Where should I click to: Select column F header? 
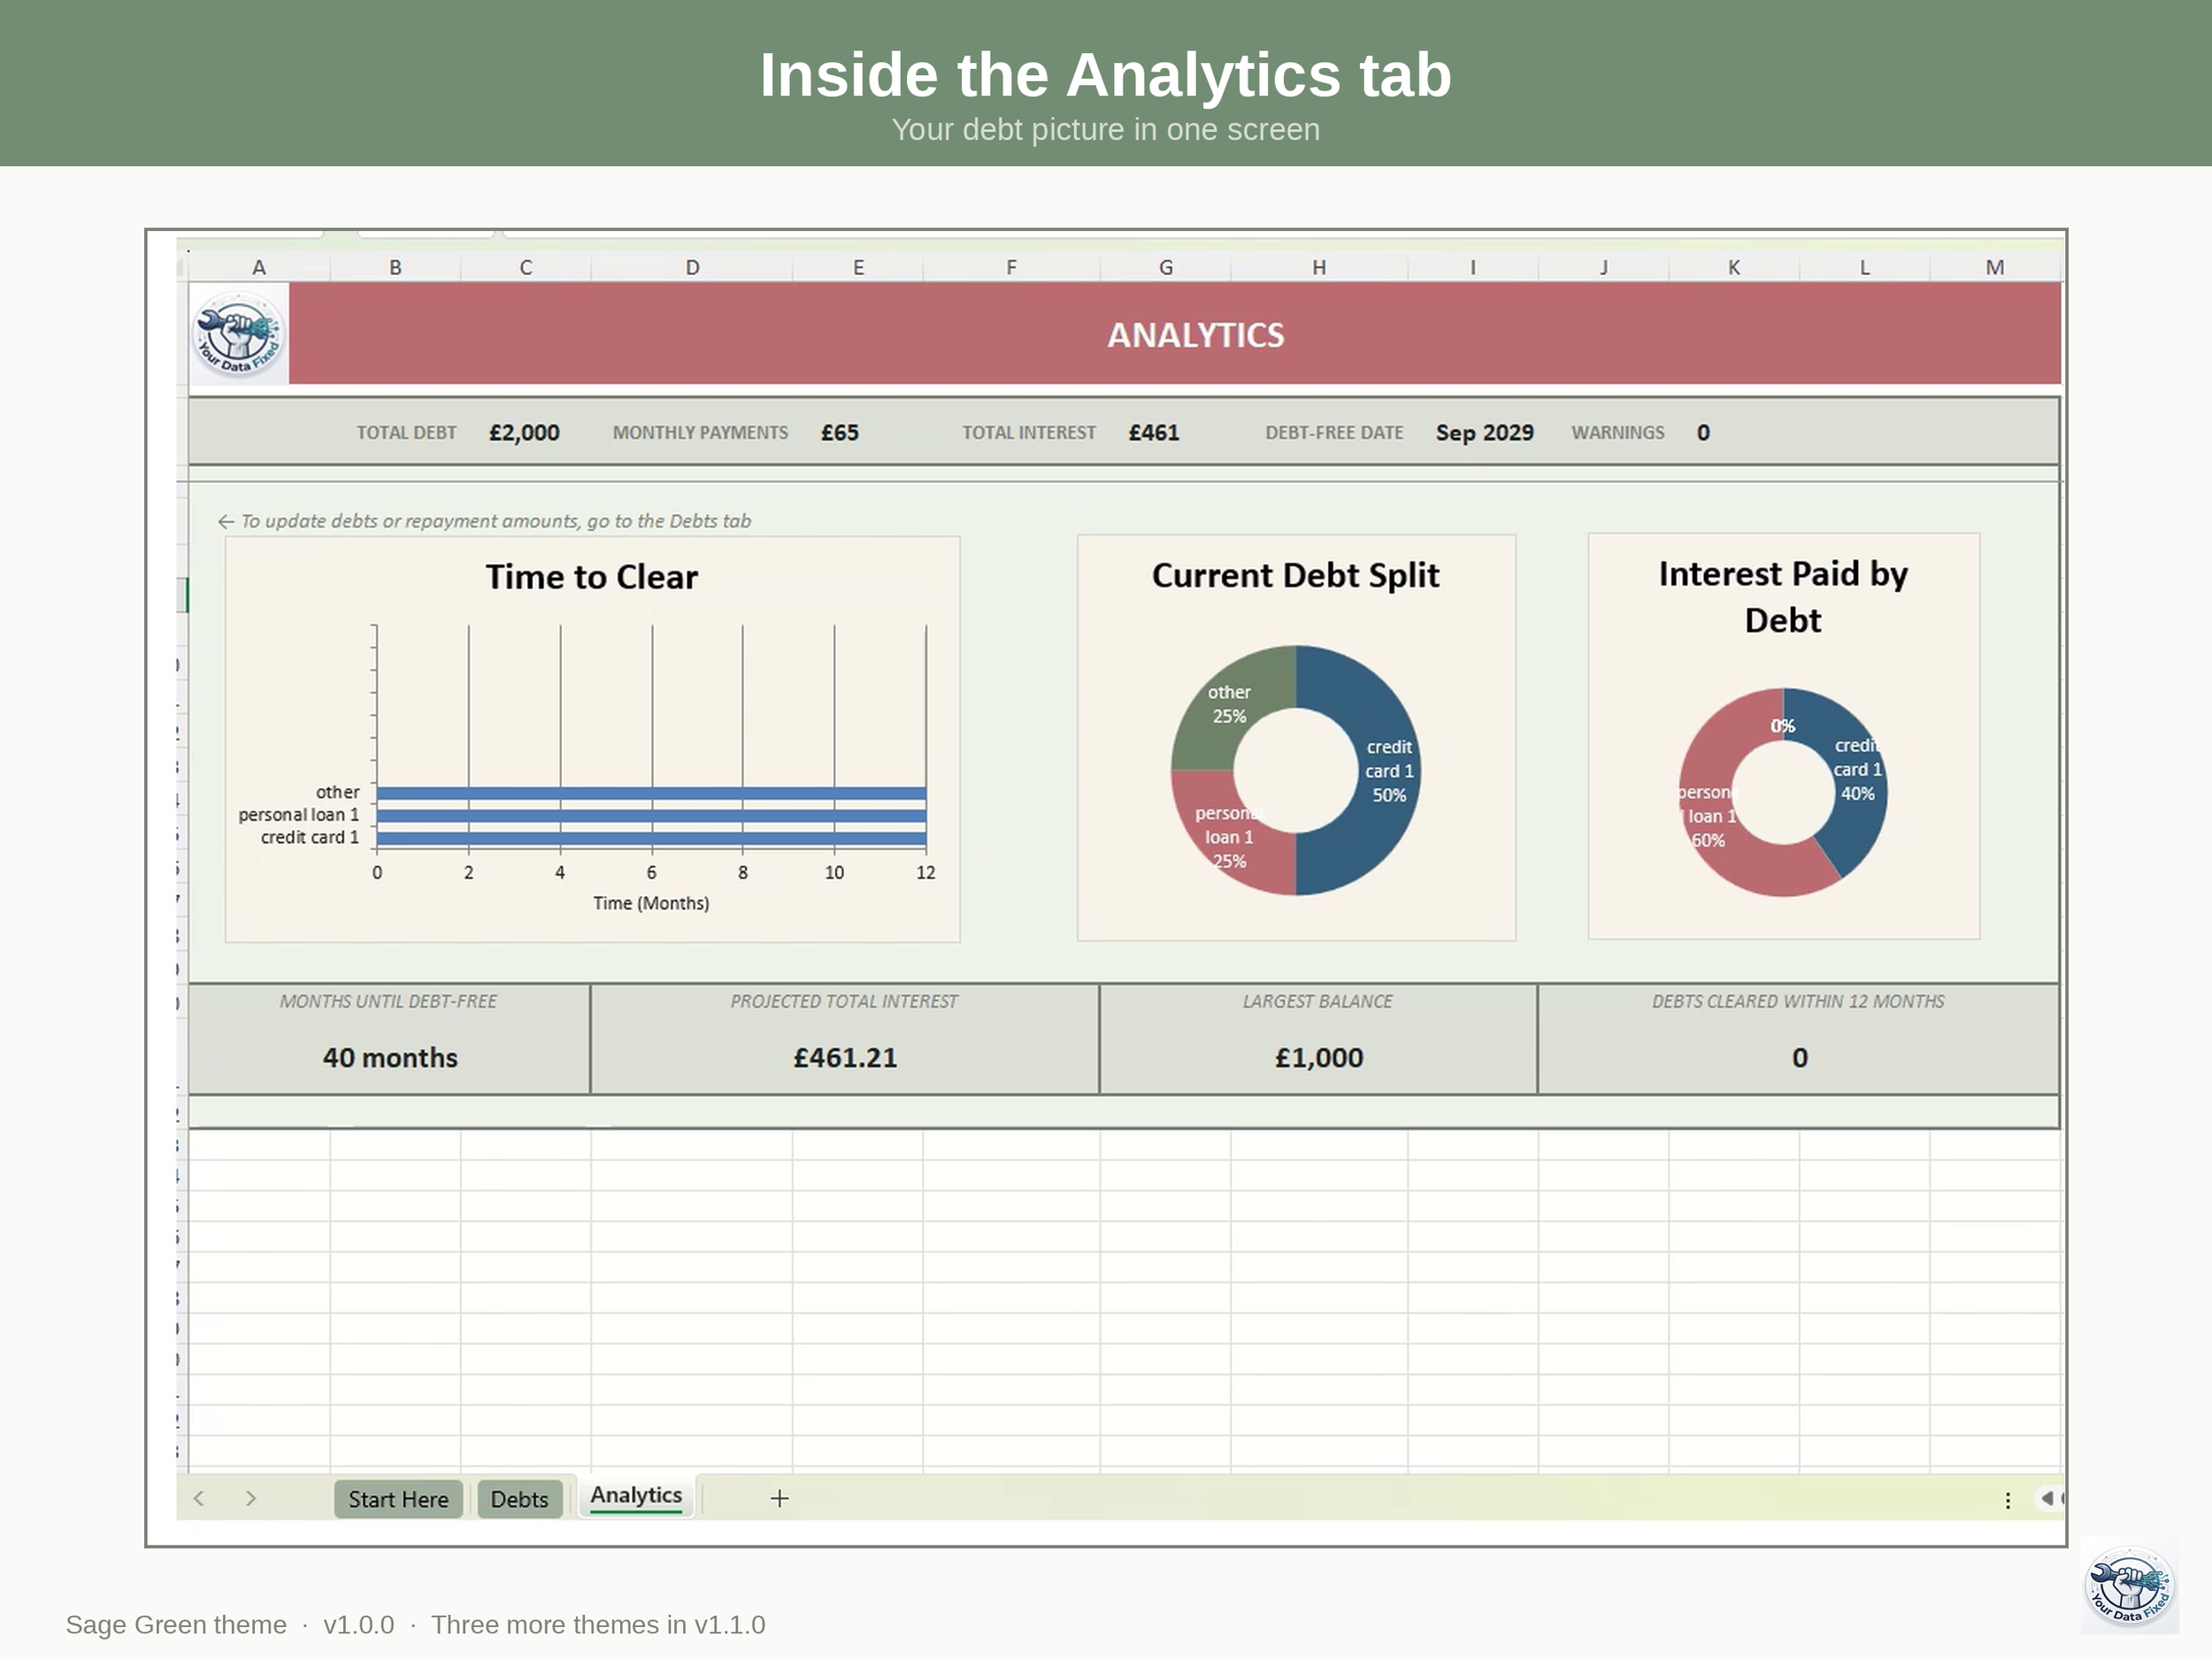(x=1011, y=267)
